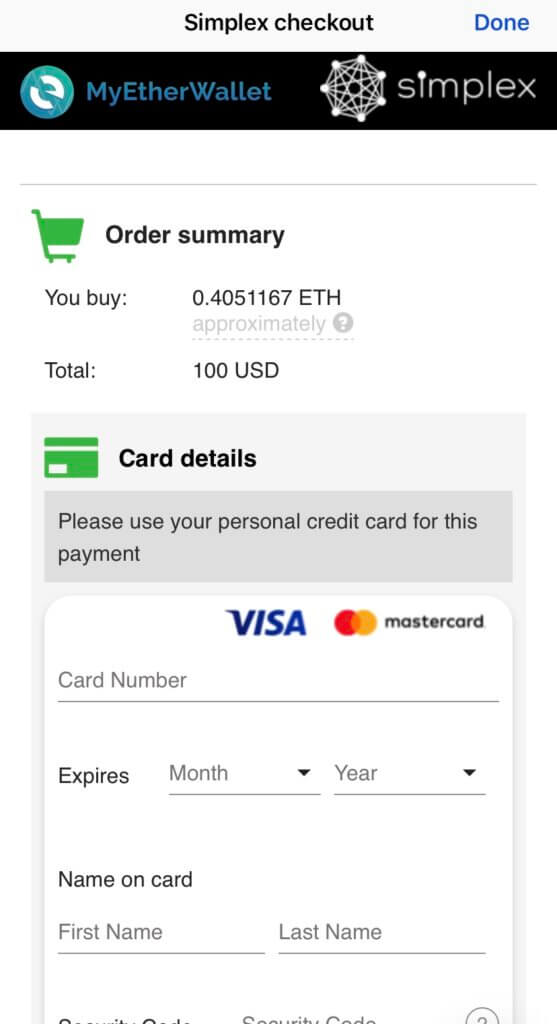Screen dimensions: 557x1024
Task: Click the question mark next to approximately
Action: pyautogui.click(x=343, y=323)
